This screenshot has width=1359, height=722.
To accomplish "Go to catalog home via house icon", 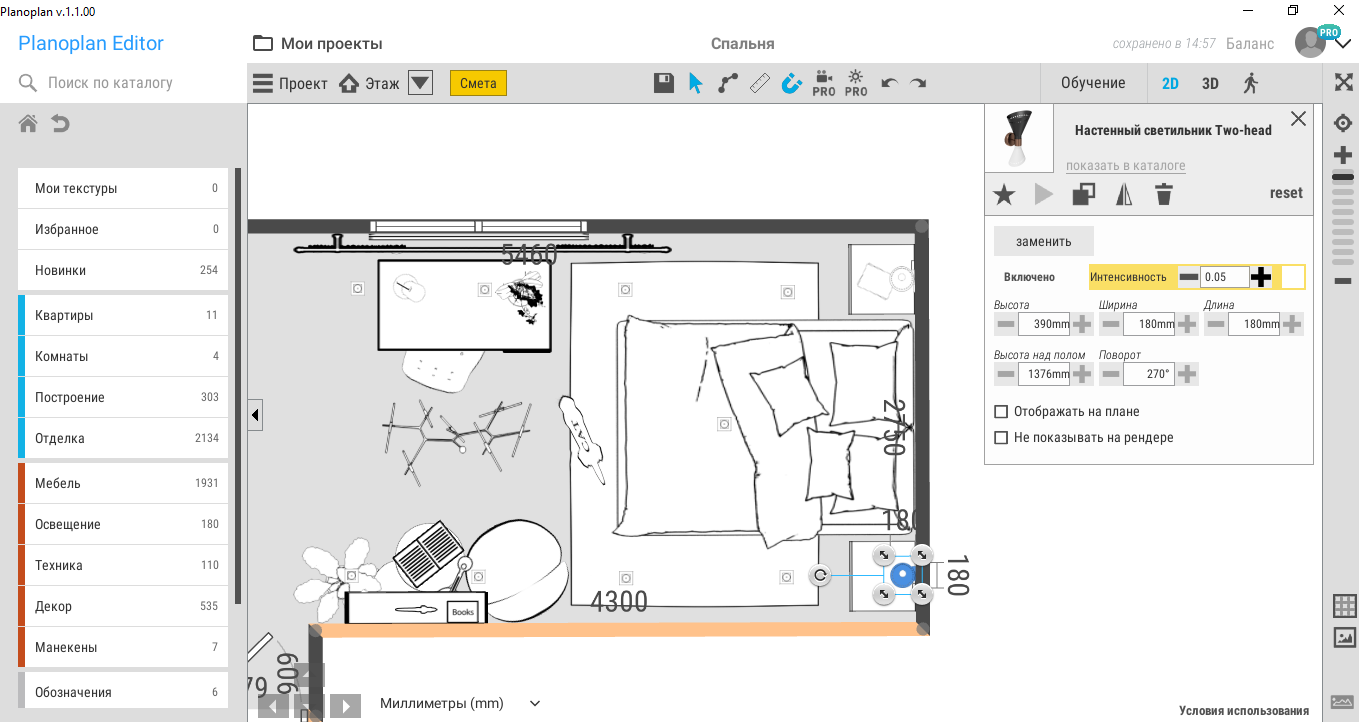I will 28,123.
